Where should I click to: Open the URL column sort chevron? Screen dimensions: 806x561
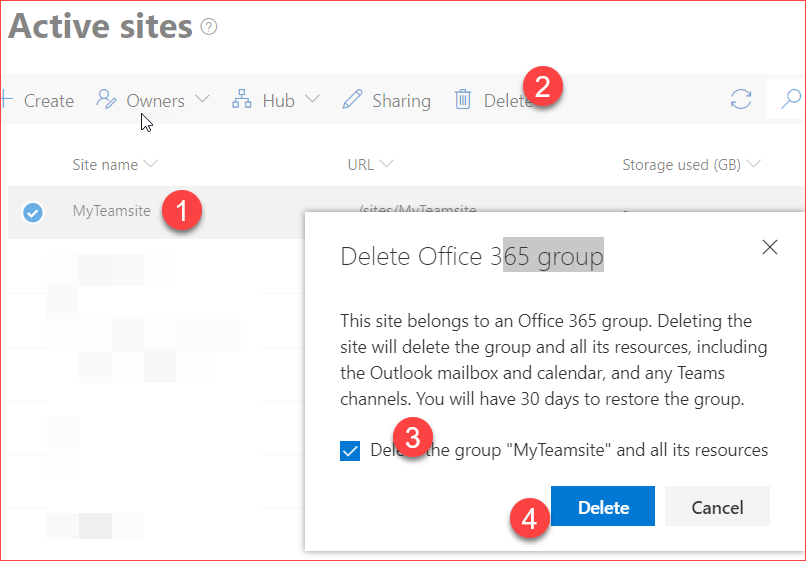(x=386, y=164)
